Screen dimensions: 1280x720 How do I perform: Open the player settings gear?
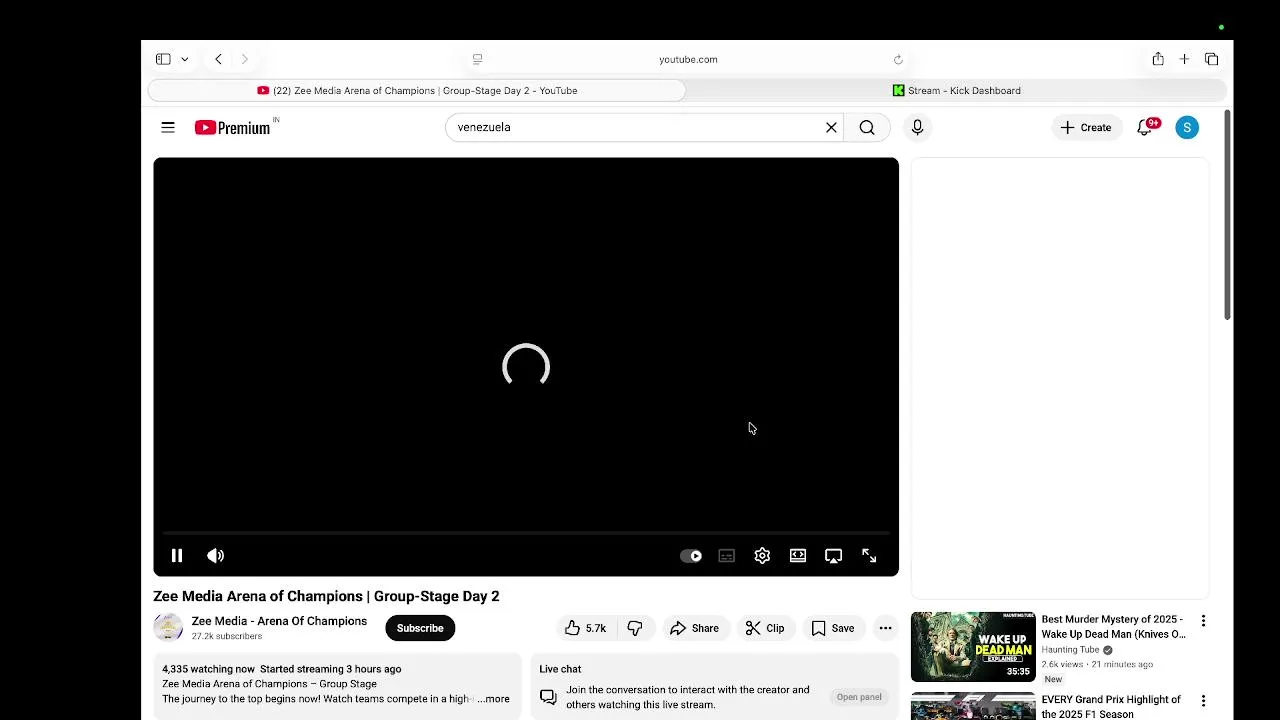762,556
